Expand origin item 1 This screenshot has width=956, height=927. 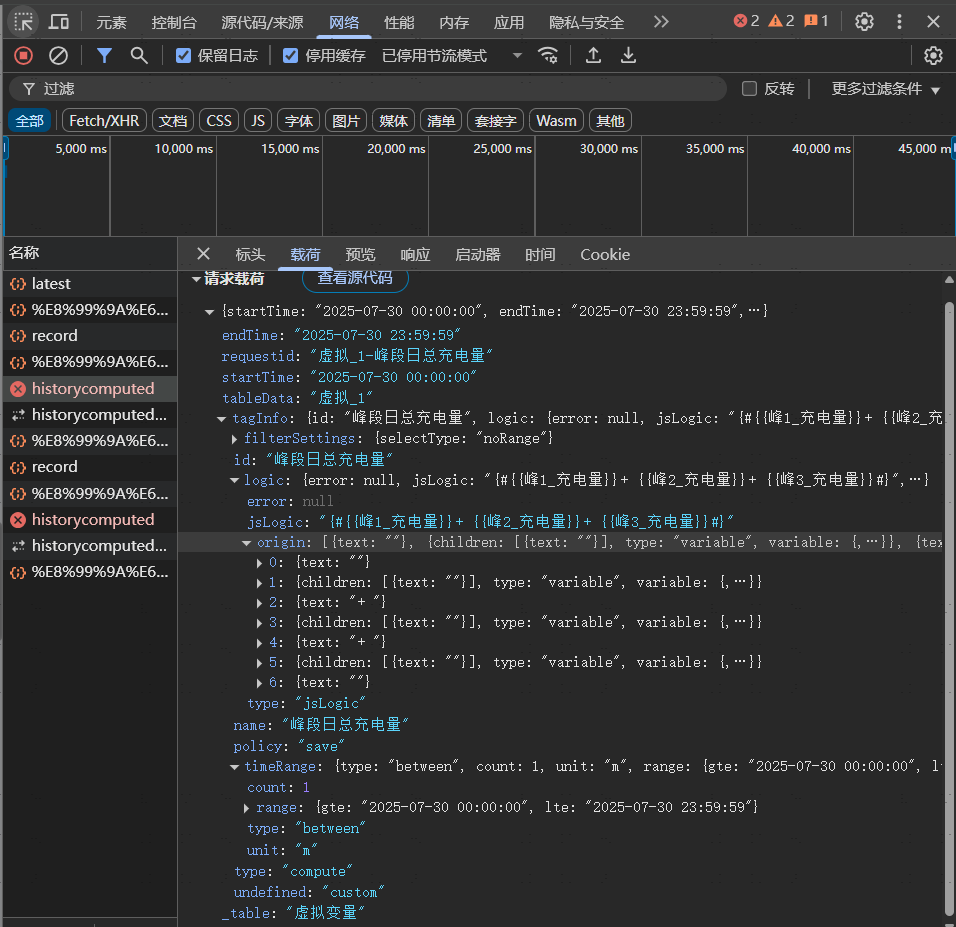click(x=259, y=583)
